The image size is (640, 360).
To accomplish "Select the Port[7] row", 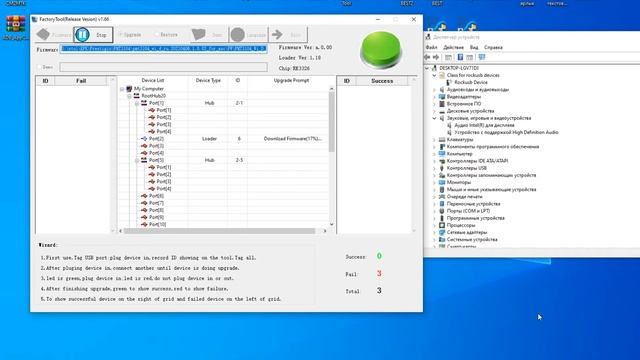I will point(224,203).
